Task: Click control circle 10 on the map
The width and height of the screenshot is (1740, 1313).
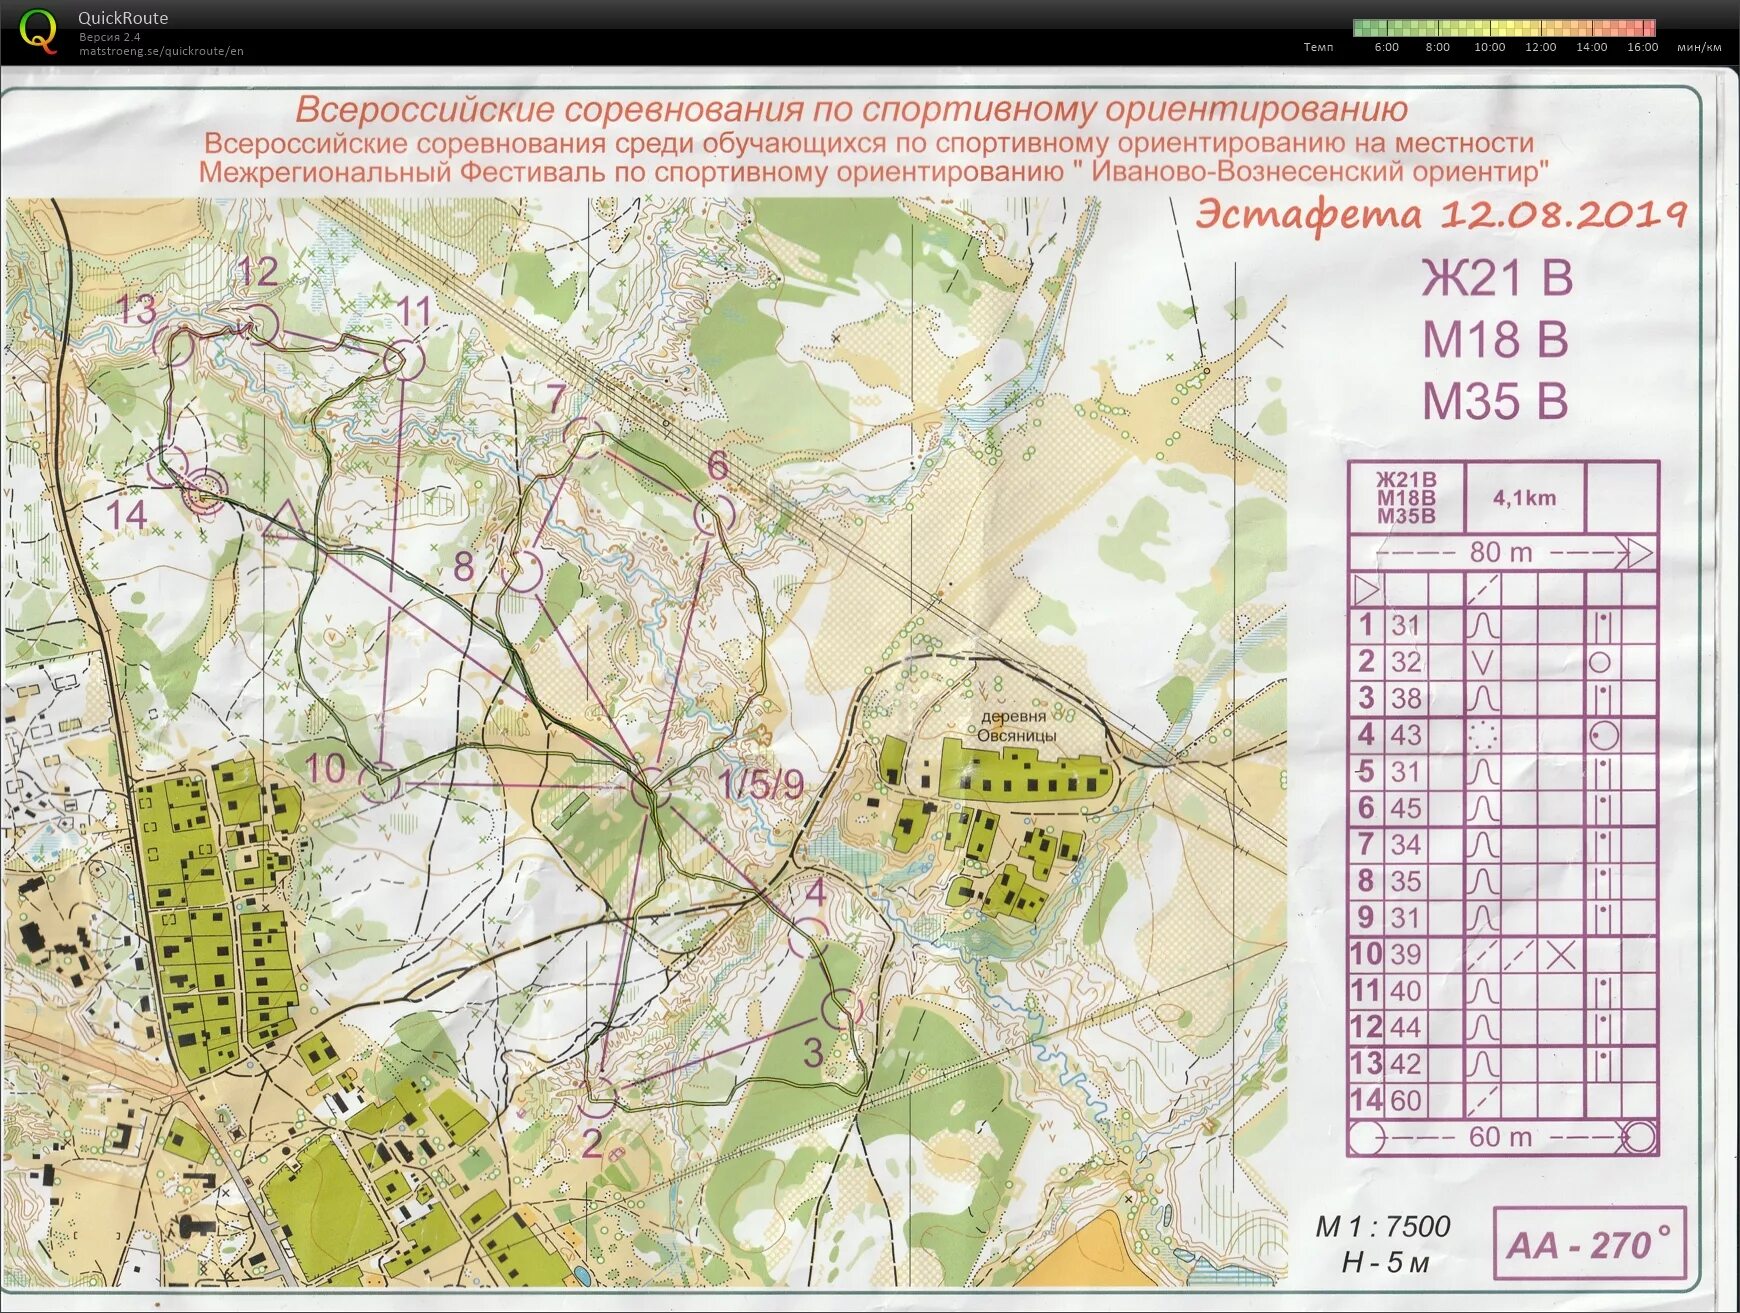Action: 380,783
